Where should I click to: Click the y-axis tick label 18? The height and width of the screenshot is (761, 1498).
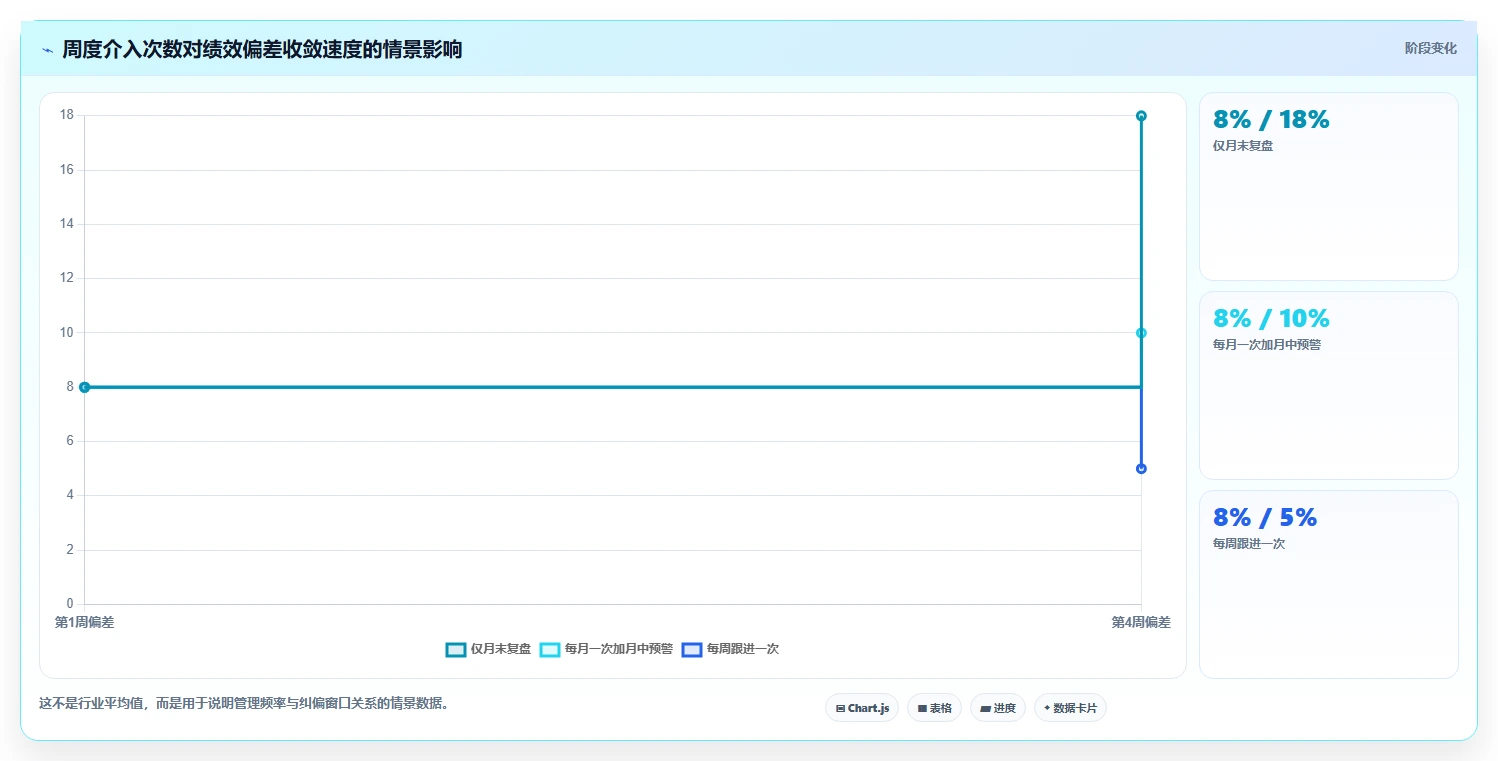tap(67, 115)
